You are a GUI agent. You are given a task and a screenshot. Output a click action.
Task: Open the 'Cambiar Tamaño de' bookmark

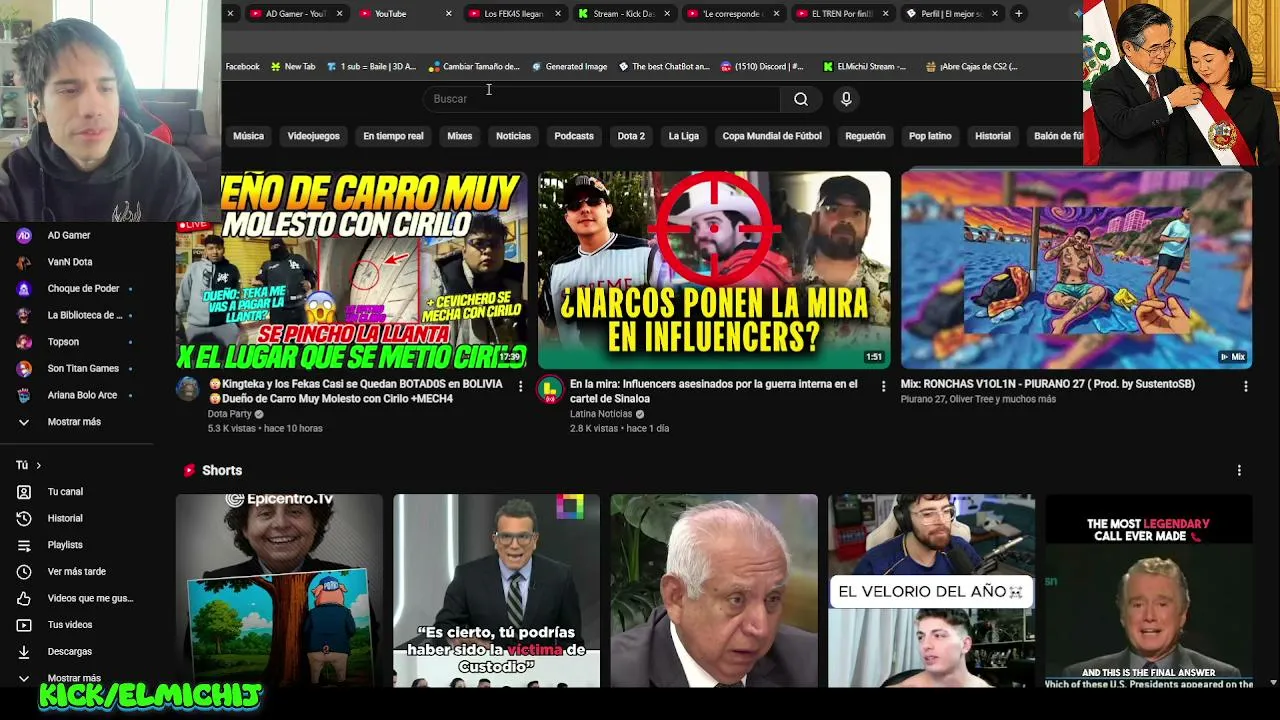[x=474, y=67]
